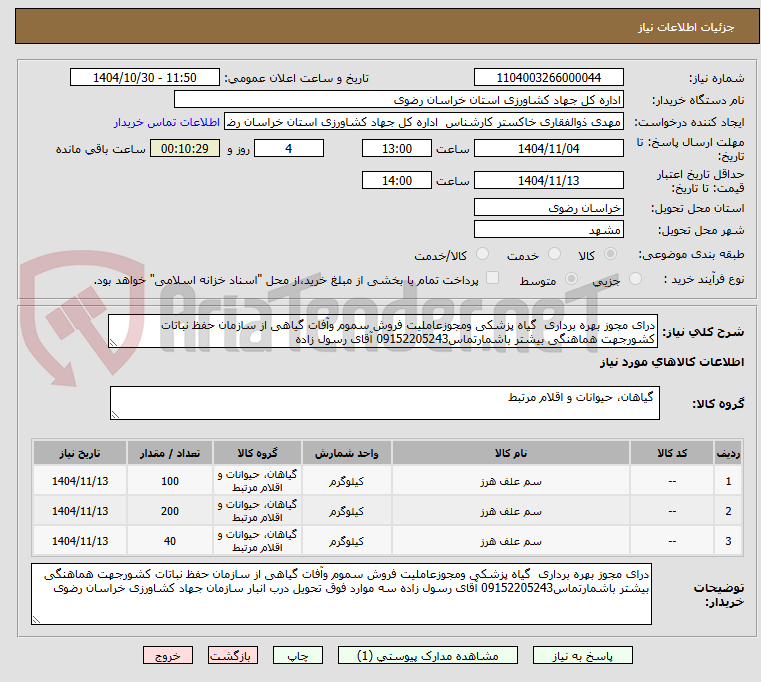Image resolution: width=761 pixels, height=682 pixels.
Task: Click the price validity date 1404/11/13 field
Action: coord(548,181)
